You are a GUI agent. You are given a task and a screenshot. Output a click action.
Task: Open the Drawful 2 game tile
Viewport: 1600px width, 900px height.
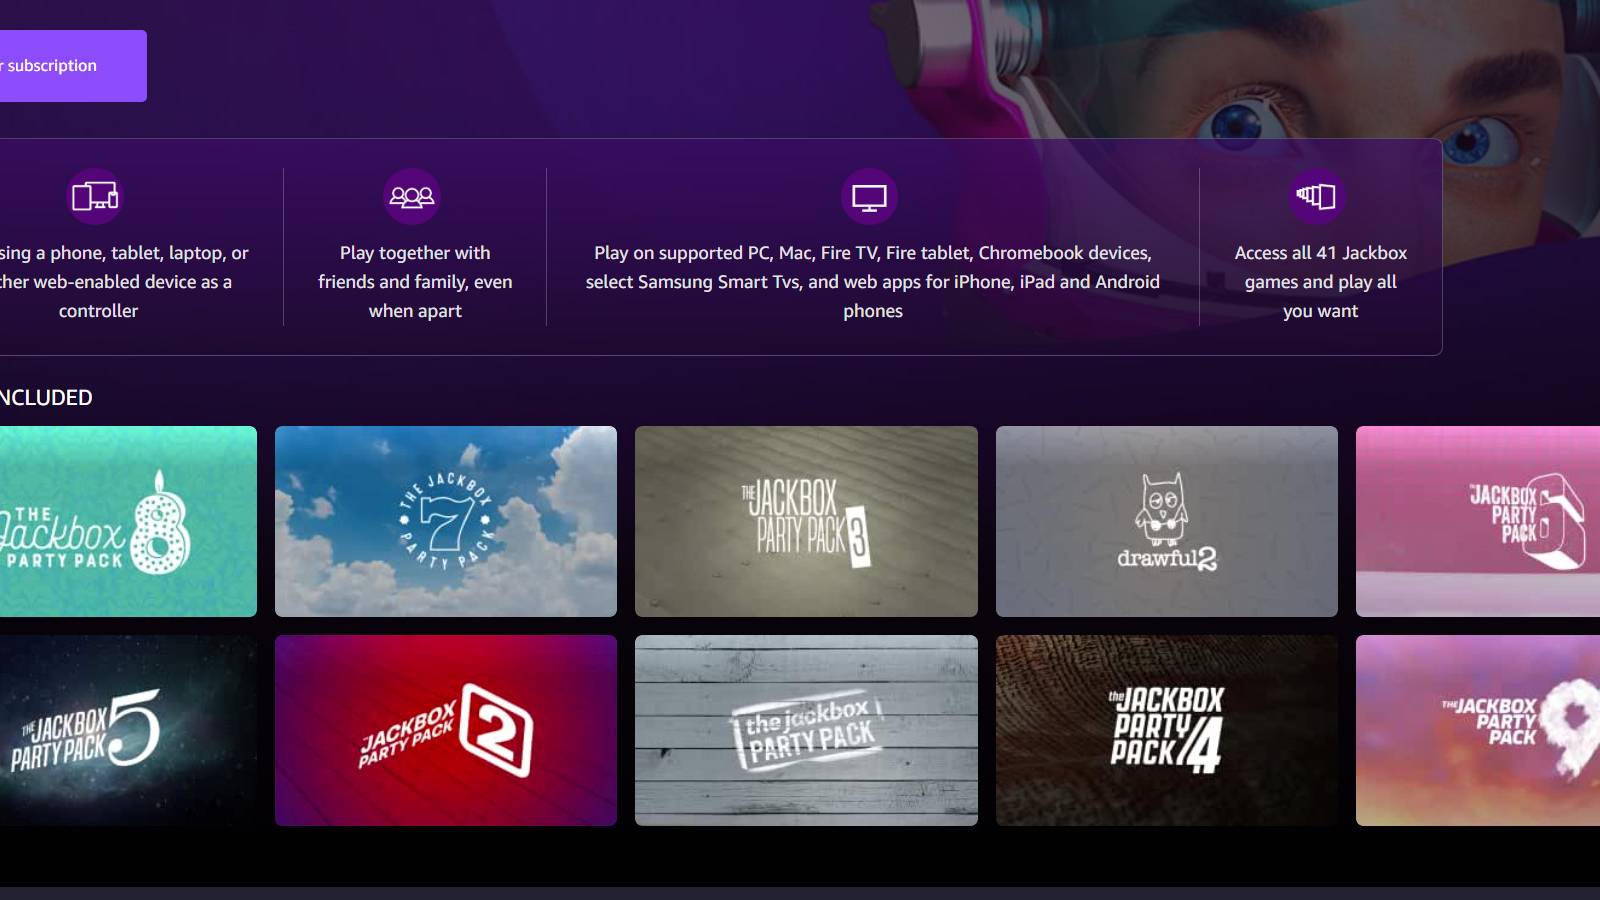pos(1166,521)
